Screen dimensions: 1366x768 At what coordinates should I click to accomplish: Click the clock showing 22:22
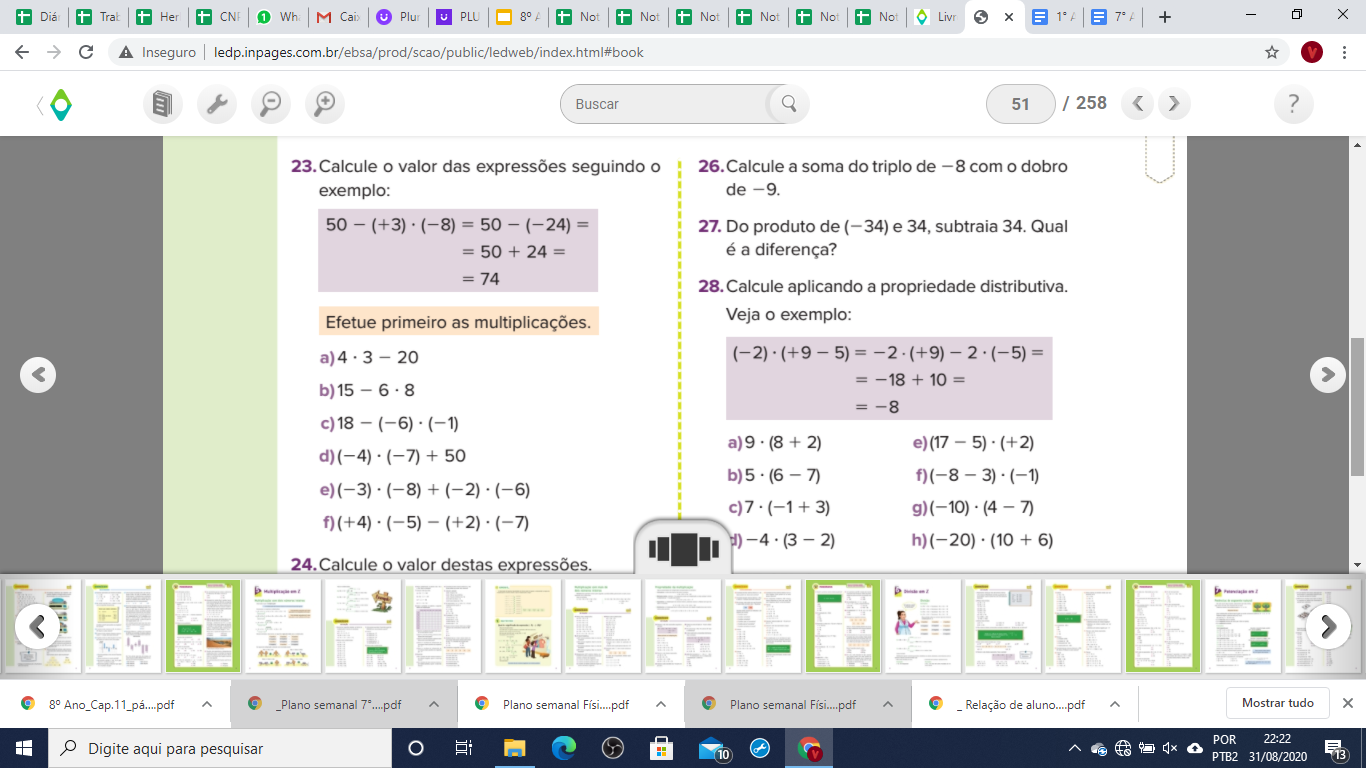click(1276, 740)
